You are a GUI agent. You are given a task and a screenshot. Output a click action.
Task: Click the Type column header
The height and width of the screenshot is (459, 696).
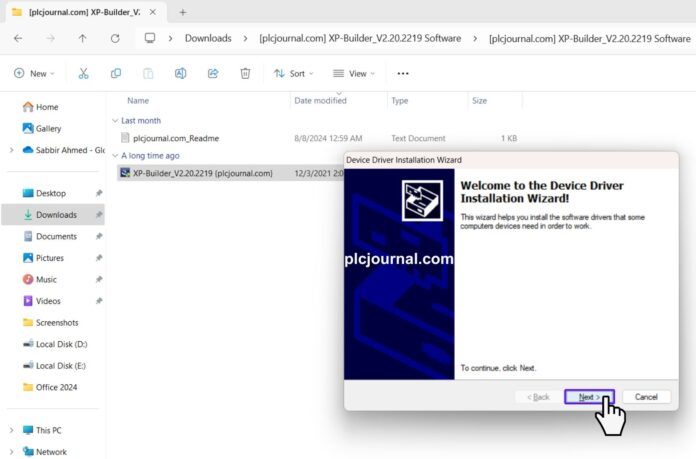click(399, 101)
